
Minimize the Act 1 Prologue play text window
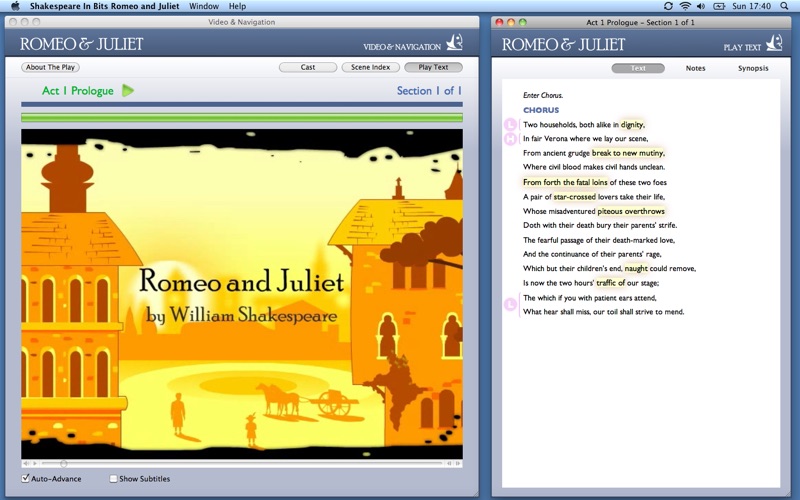pyautogui.click(x=511, y=22)
